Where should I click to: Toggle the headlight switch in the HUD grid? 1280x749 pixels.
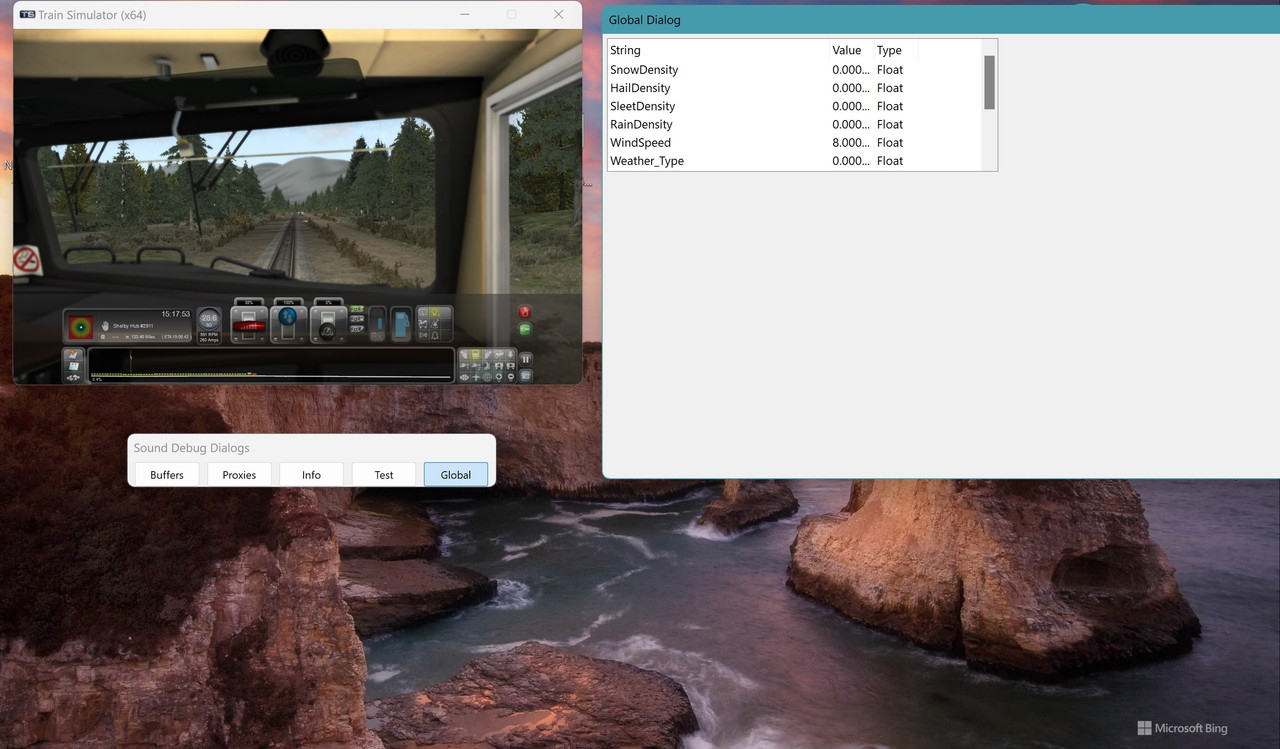click(434, 313)
